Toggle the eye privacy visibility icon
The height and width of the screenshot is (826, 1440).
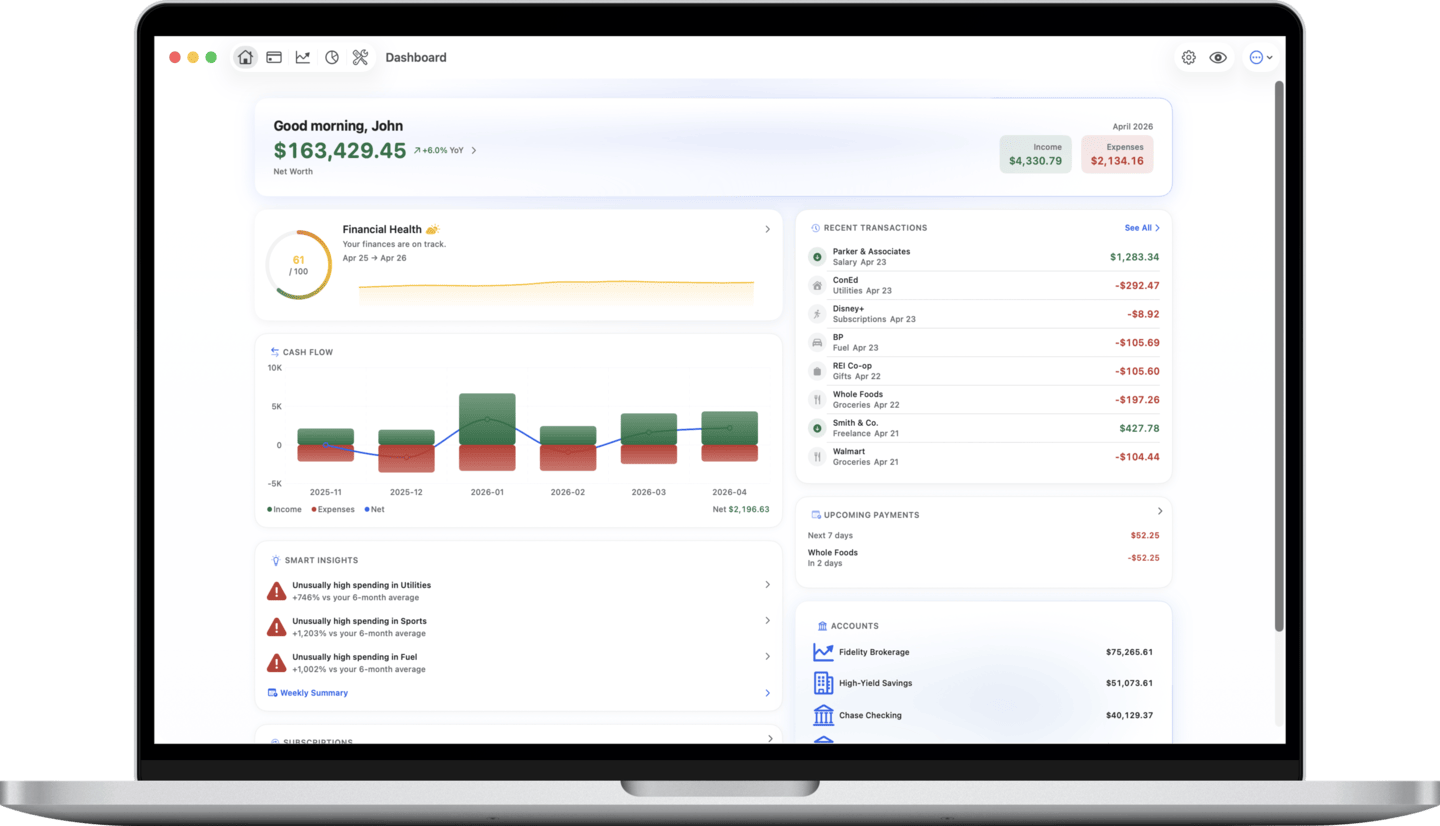pyautogui.click(x=1218, y=58)
